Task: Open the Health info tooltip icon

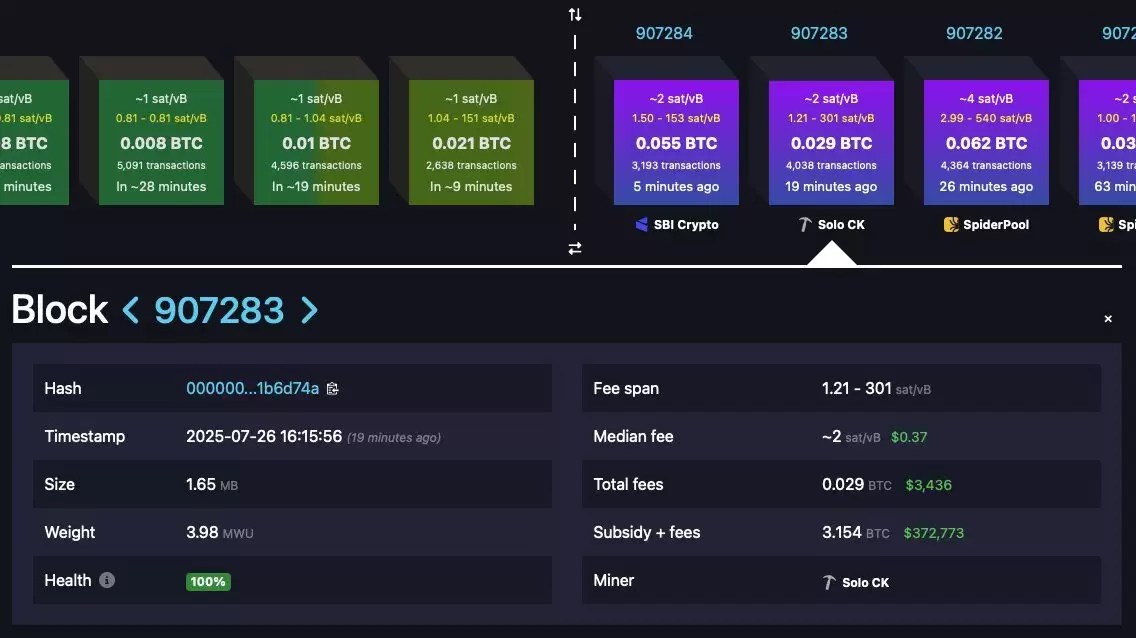Action: (106, 580)
